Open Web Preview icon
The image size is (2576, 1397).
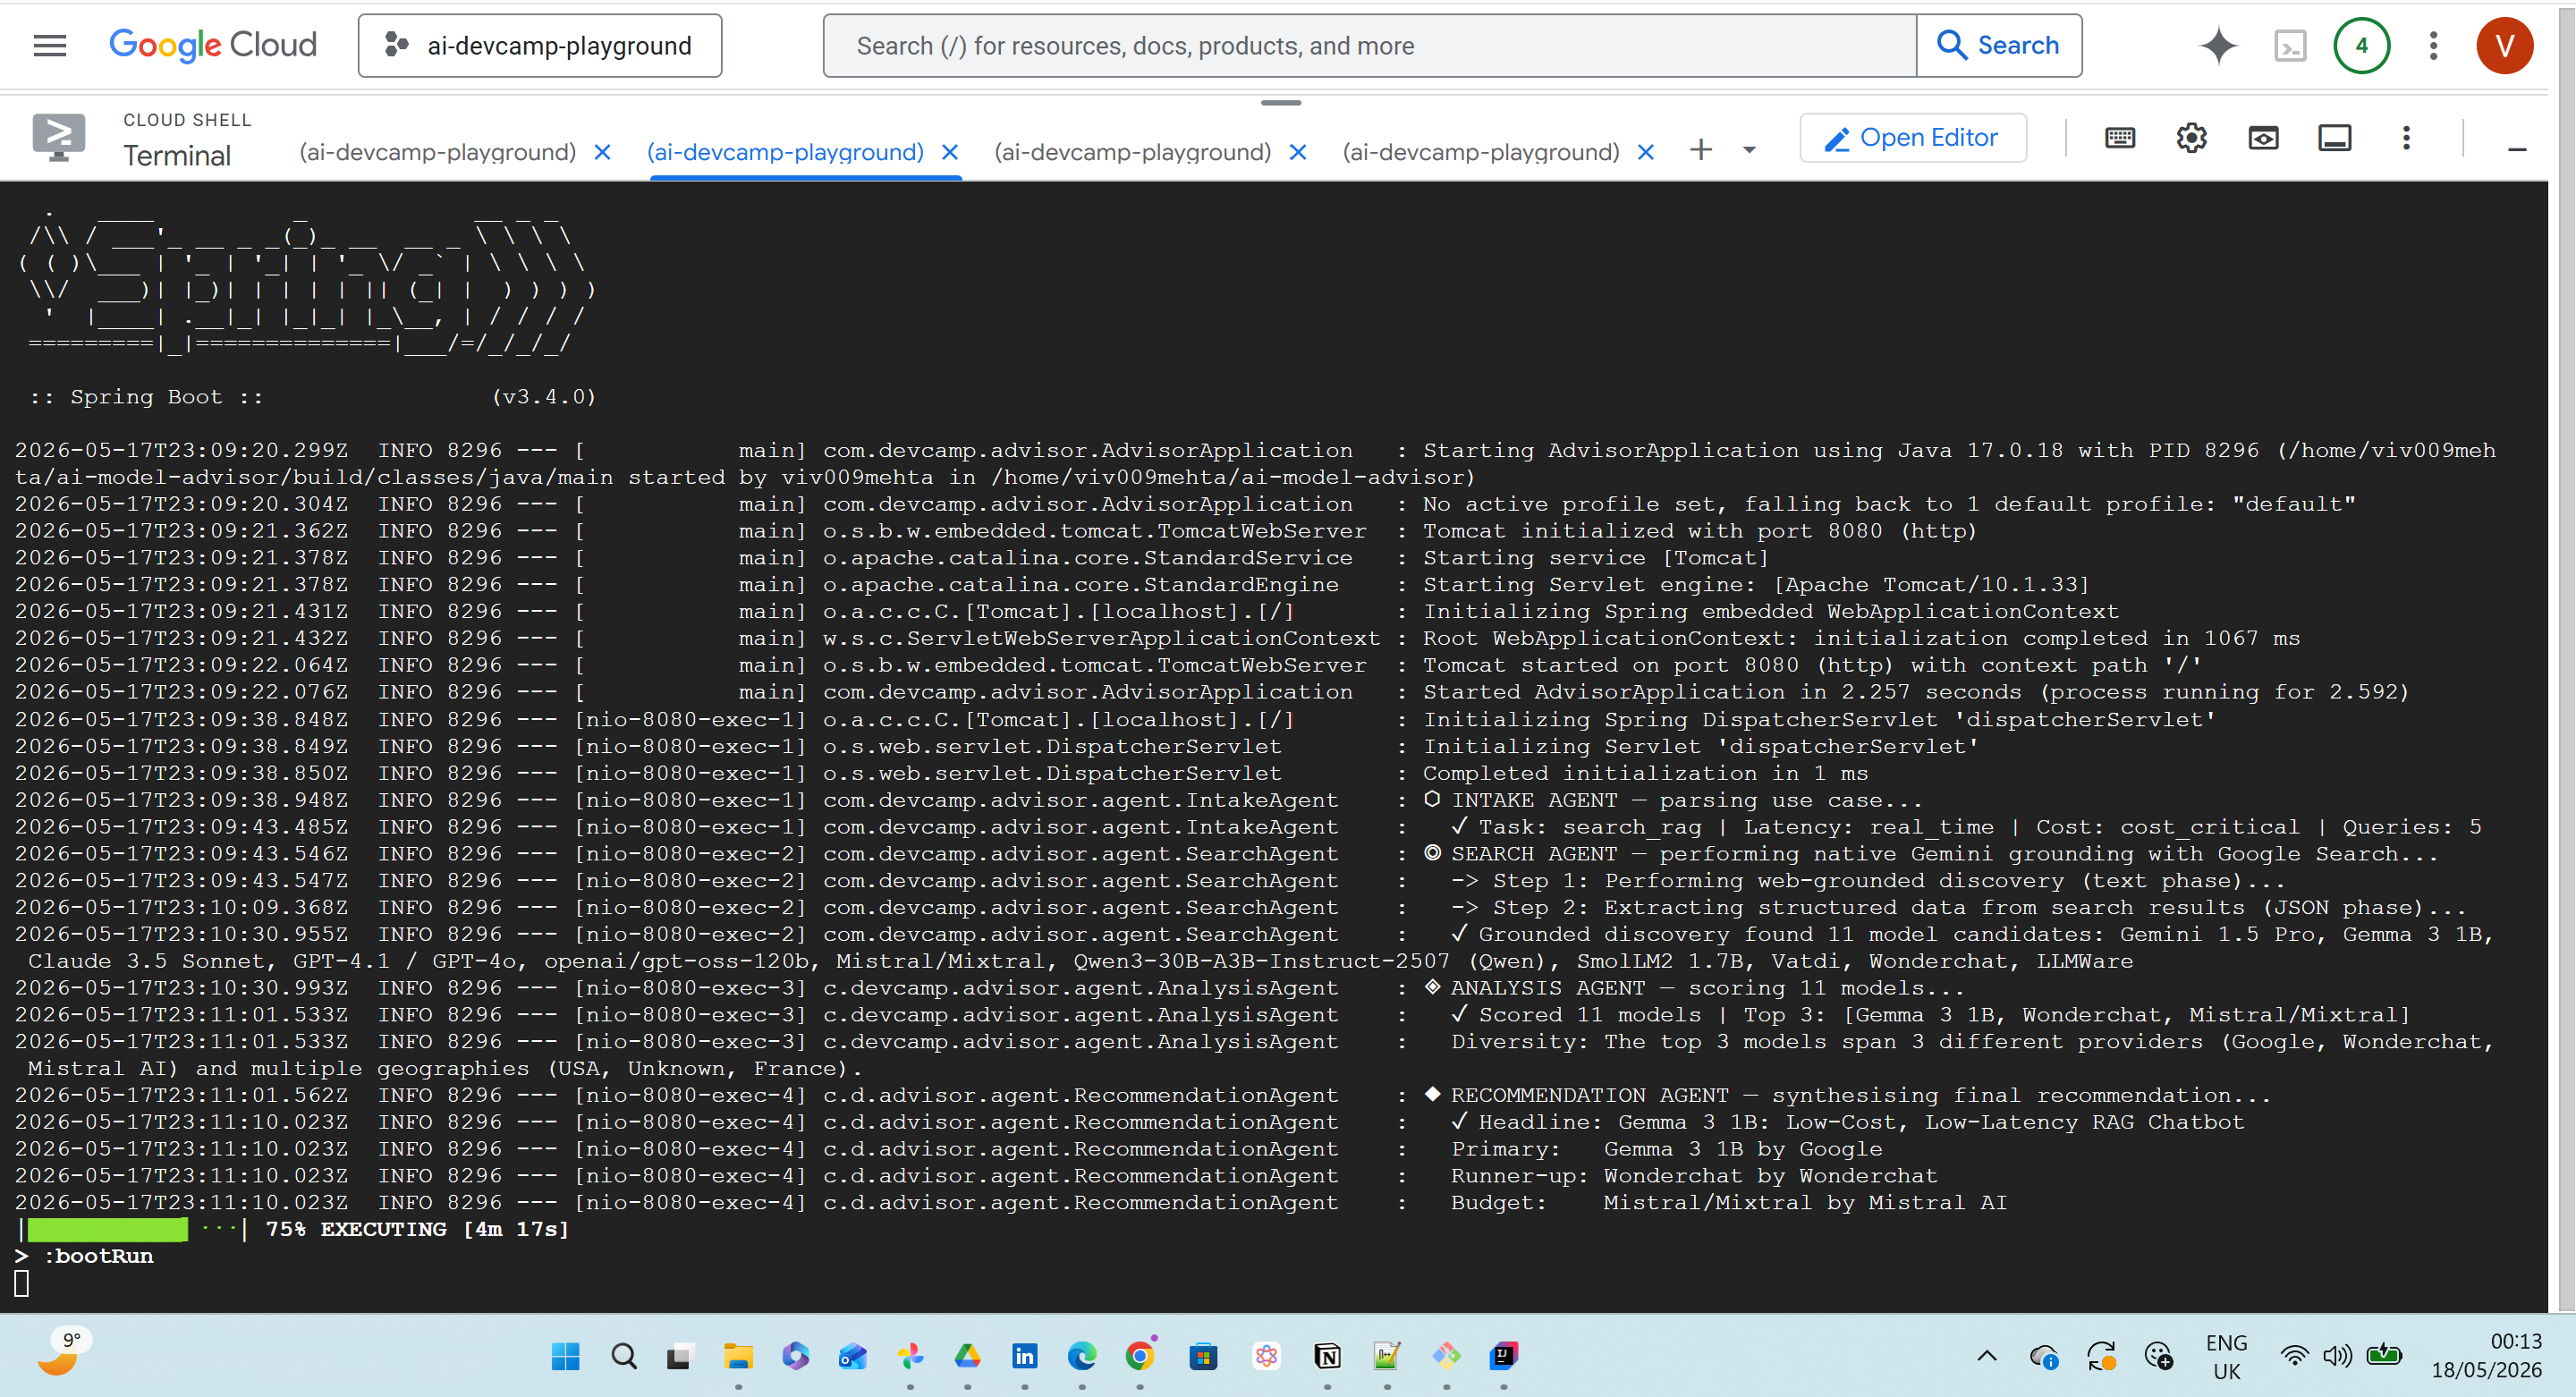click(x=2263, y=138)
